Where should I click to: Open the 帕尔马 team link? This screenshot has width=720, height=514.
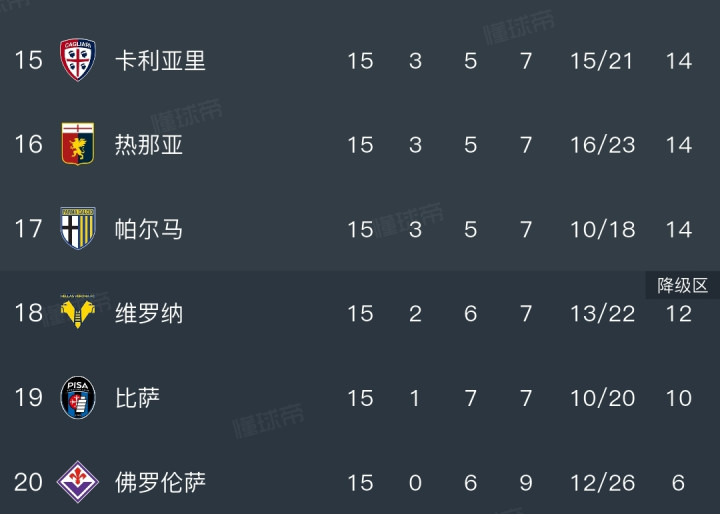point(149,229)
